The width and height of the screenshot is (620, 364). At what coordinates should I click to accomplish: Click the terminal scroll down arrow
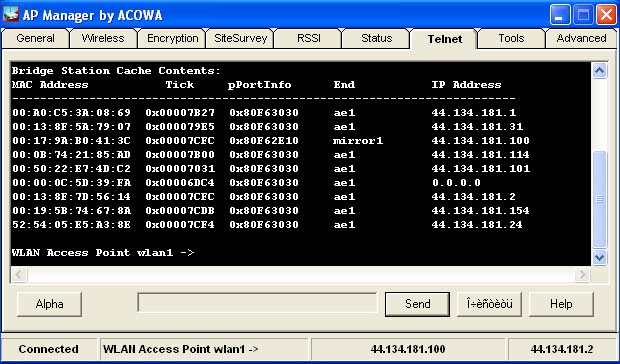pyautogui.click(x=599, y=257)
